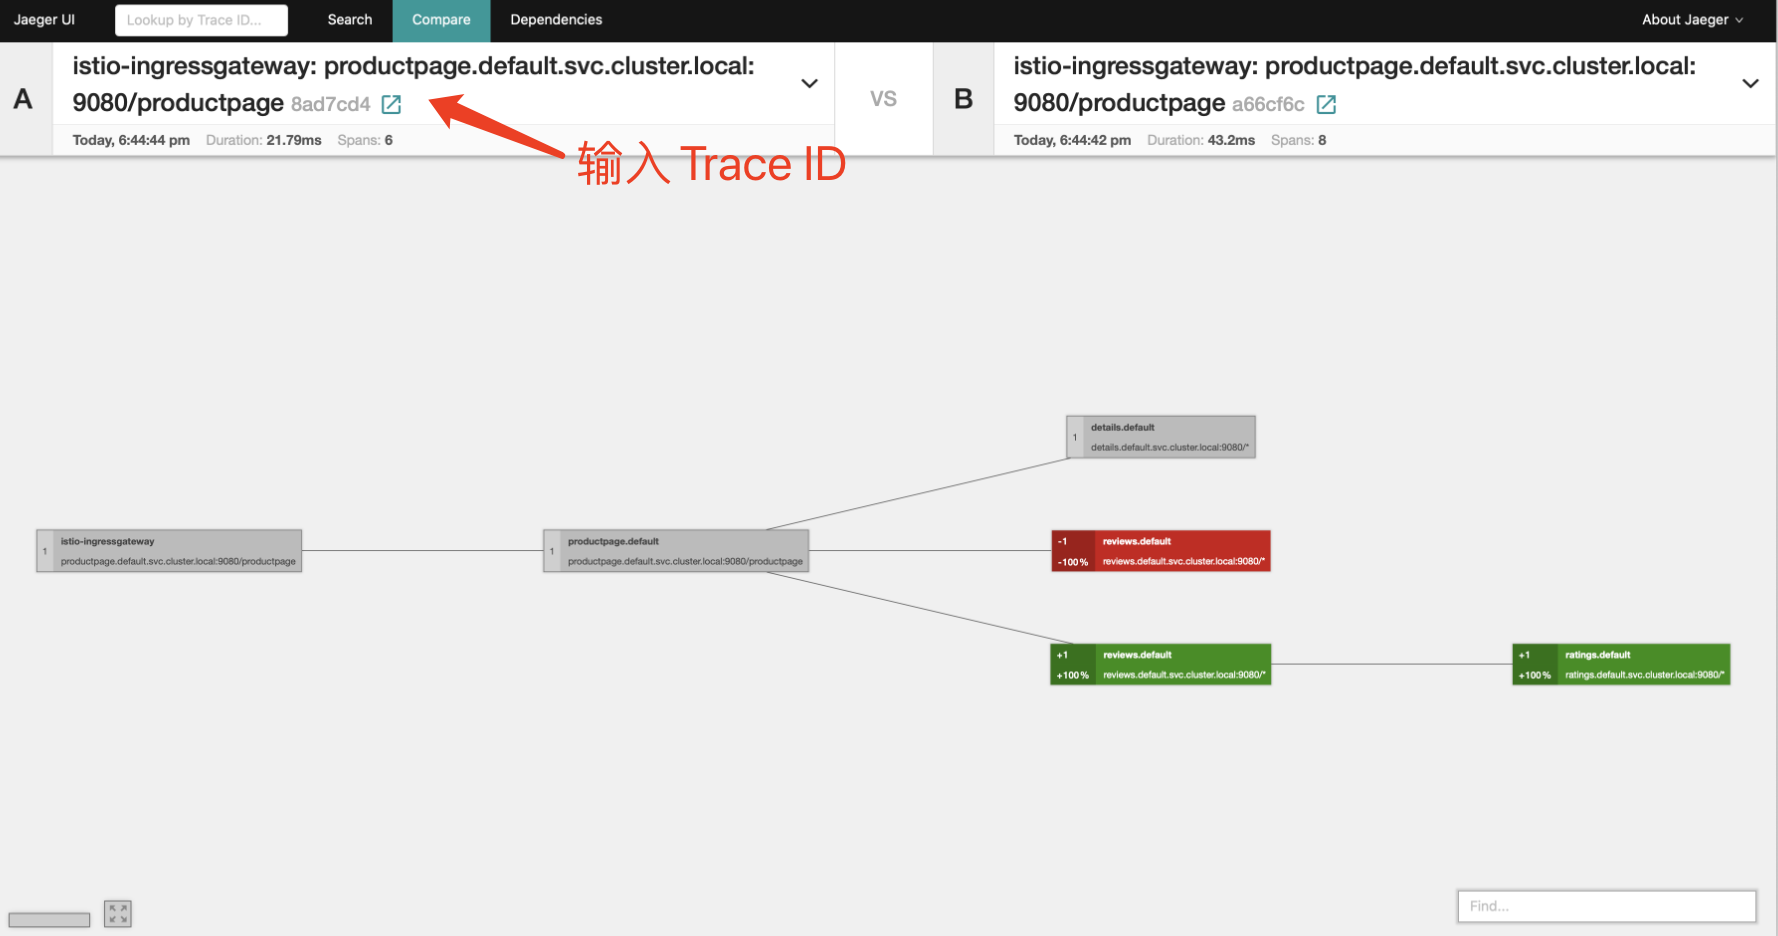Image resolution: width=1778 pixels, height=936 pixels.
Task: Select the istio-ingressgateway node
Action: coord(169,551)
